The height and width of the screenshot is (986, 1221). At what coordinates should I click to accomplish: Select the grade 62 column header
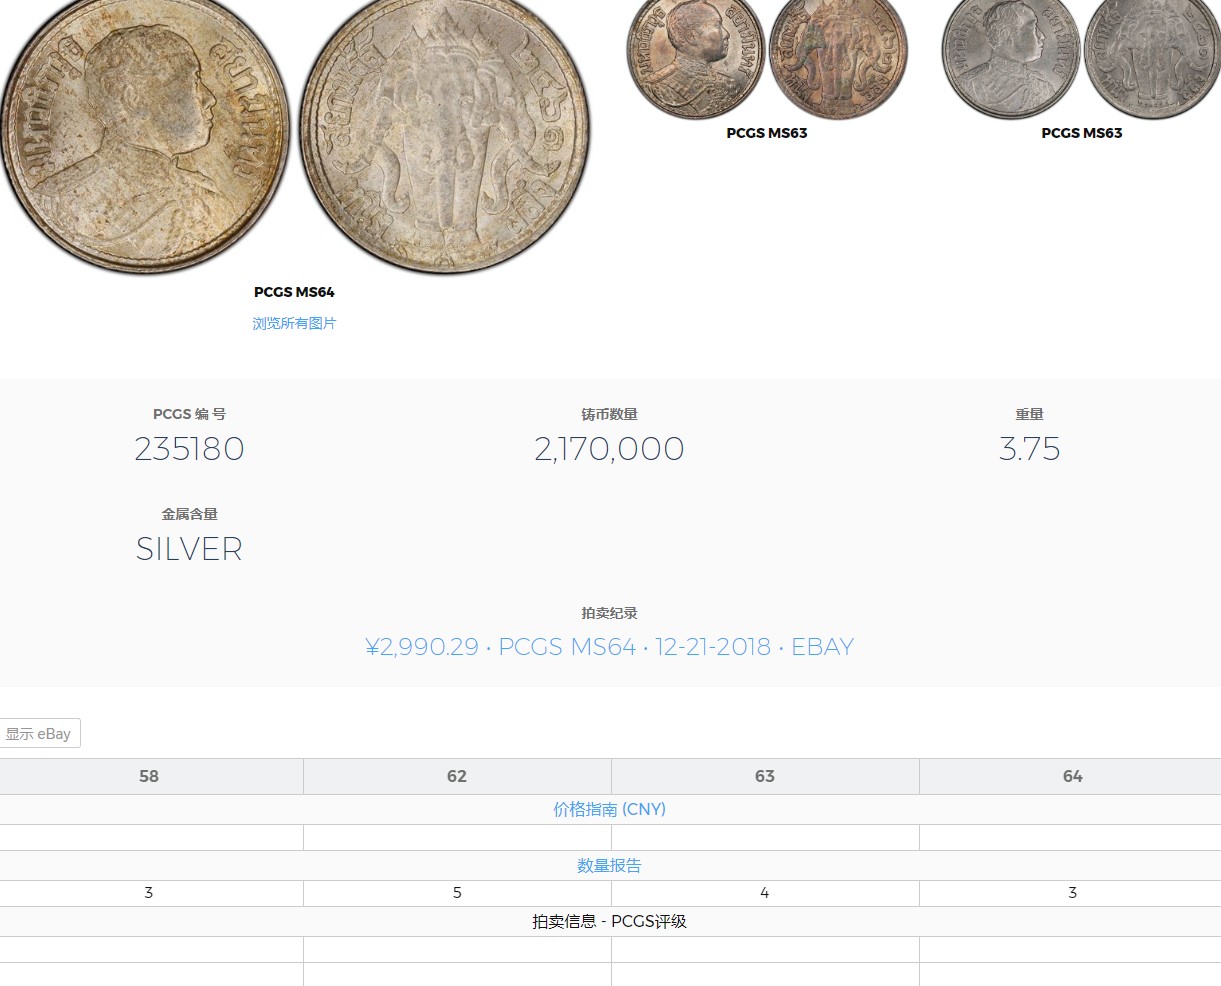457,776
